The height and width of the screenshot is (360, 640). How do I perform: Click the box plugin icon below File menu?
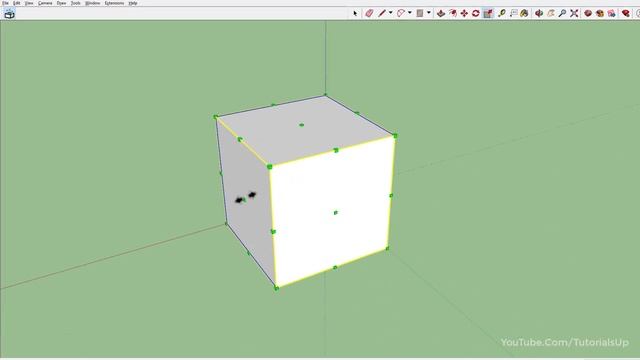9,14
